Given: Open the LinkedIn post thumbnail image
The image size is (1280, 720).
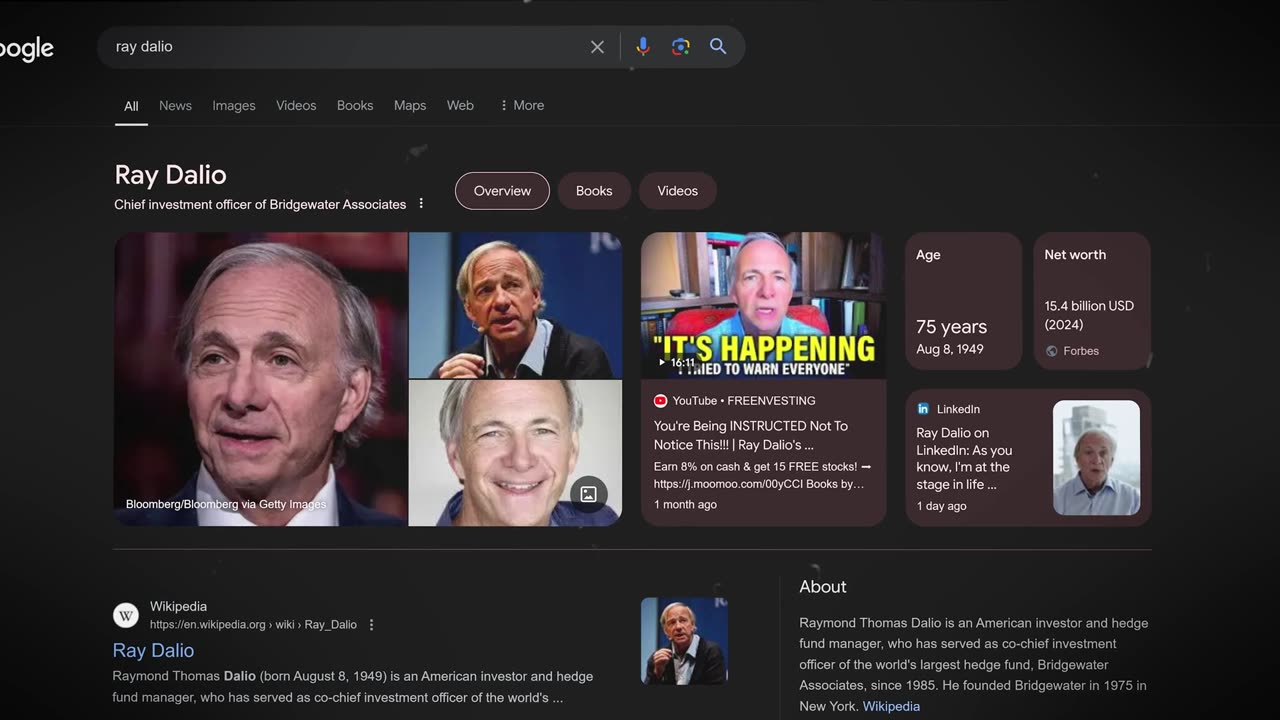Looking at the screenshot, I should pyautogui.click(x=1096, y=458).
